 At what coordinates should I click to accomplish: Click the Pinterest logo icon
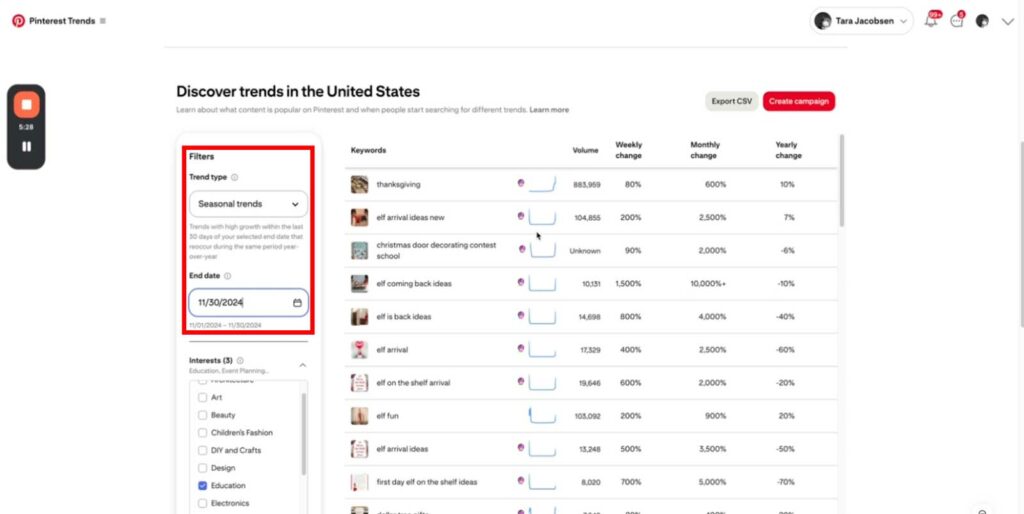tap(18, 21)
